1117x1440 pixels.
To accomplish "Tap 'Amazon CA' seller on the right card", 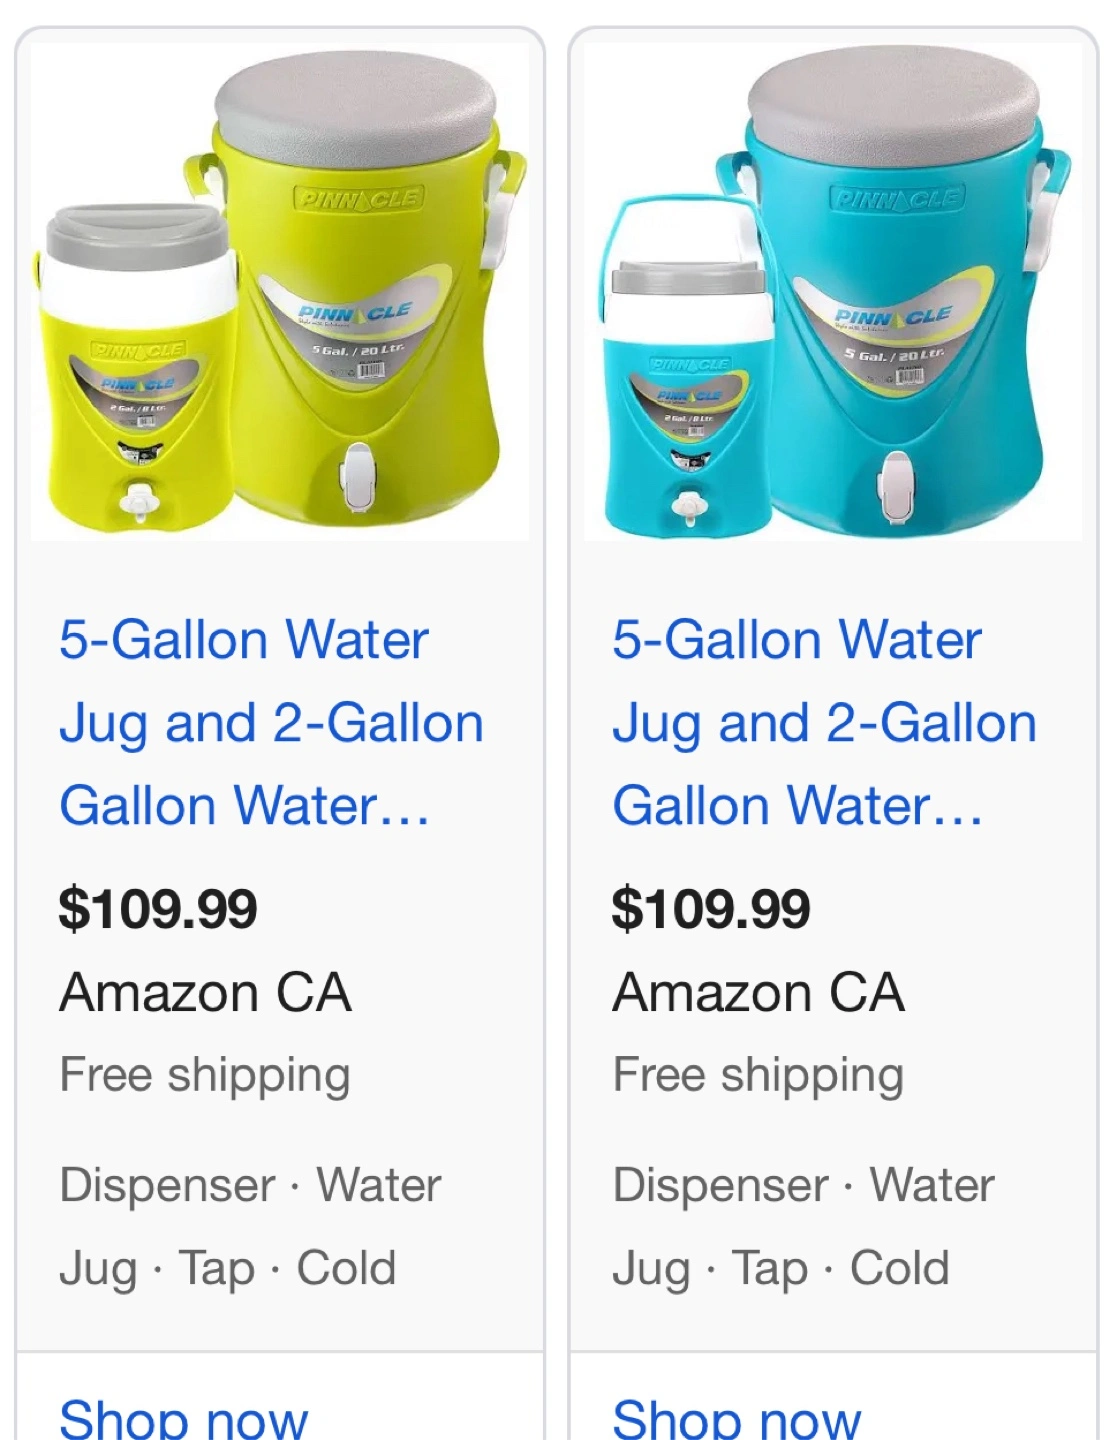I will pos(759,993).
